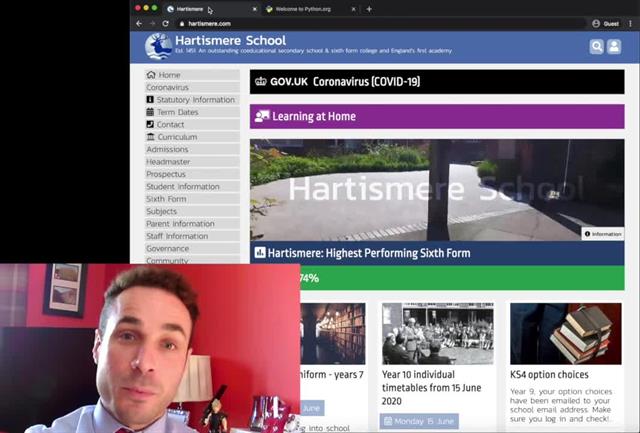Click the green 74% progress bar
This screenshot has height=433, width=640.
tap(462, 278)
